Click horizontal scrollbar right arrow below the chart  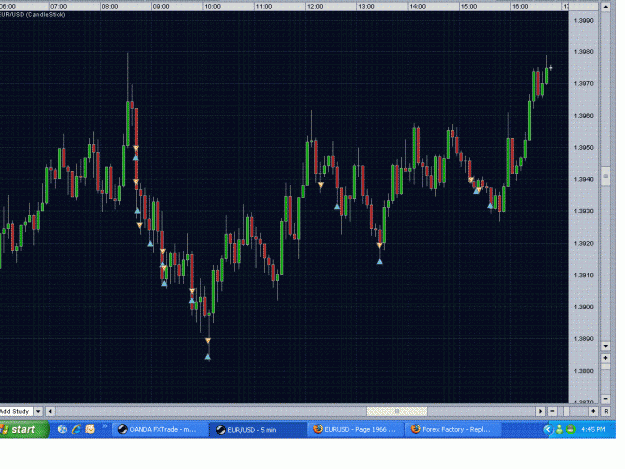[x=540, y=411]
